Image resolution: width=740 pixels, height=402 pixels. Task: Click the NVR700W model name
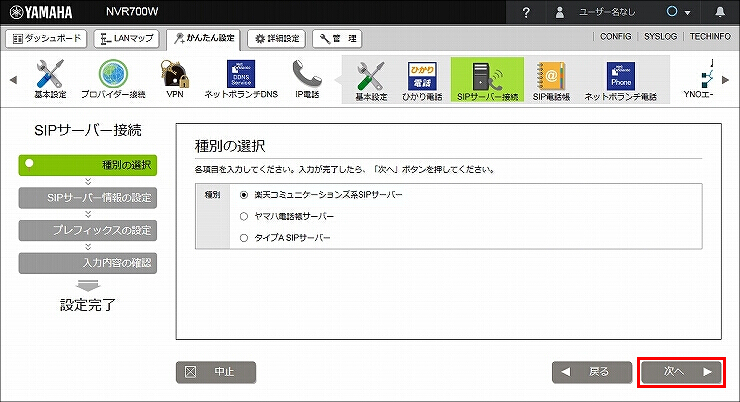[132, 12]
